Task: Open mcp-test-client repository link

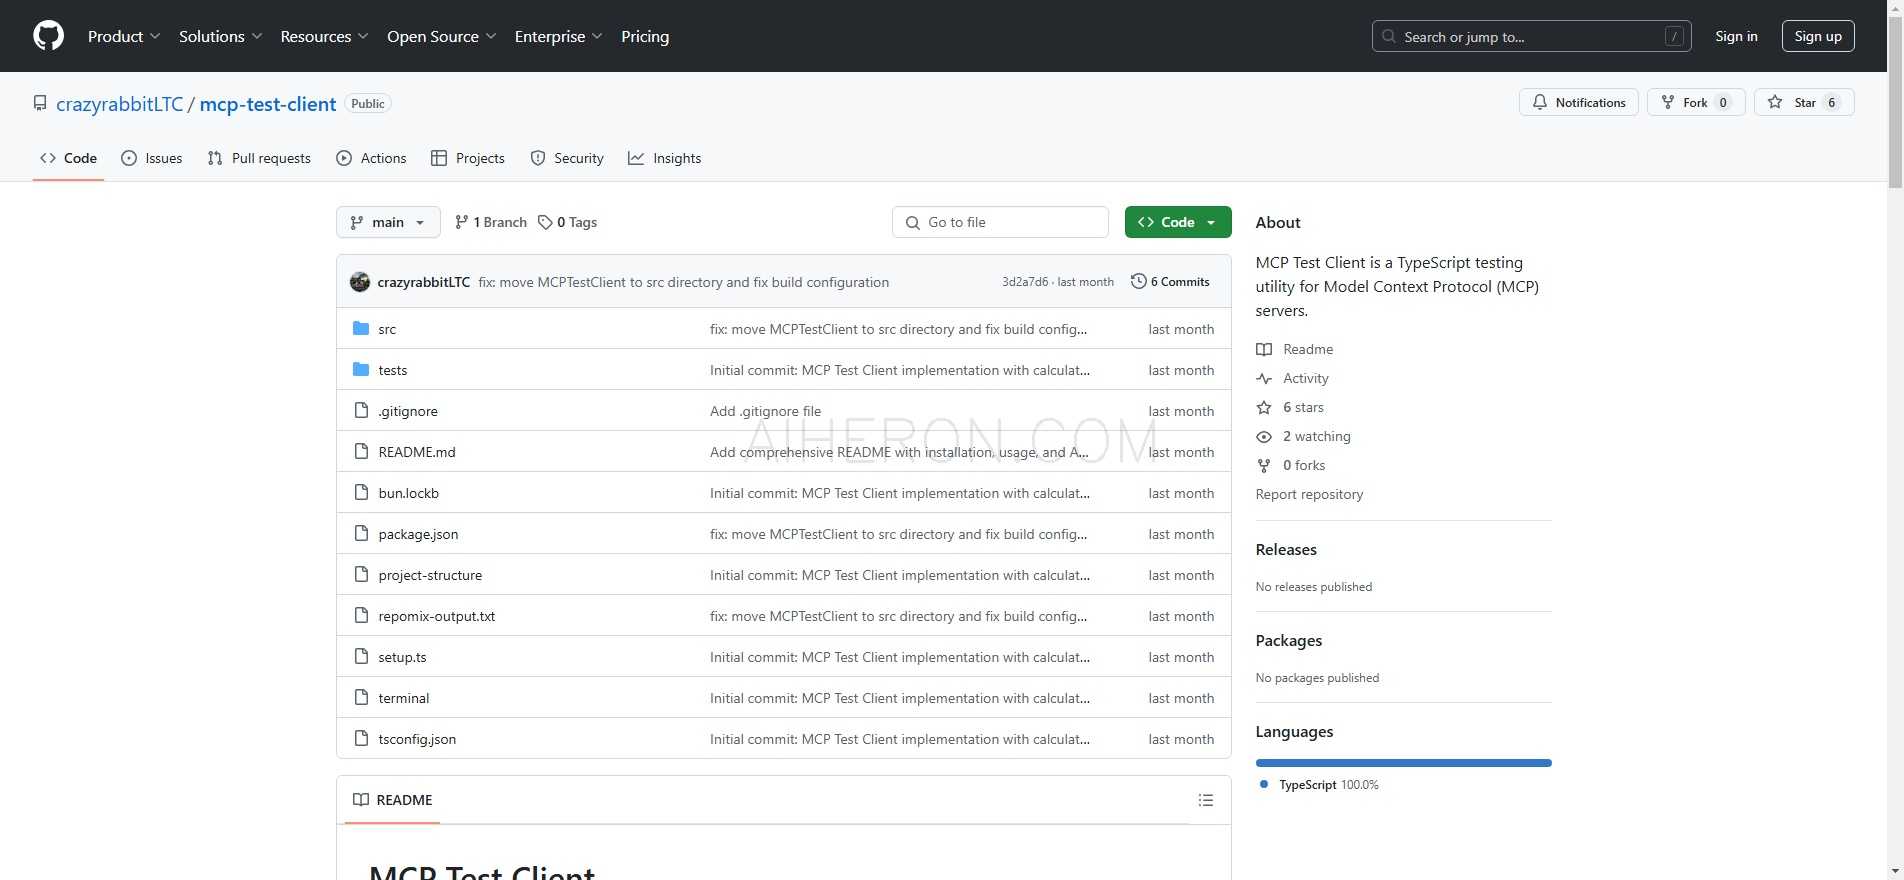Action: tap(268, 104)
